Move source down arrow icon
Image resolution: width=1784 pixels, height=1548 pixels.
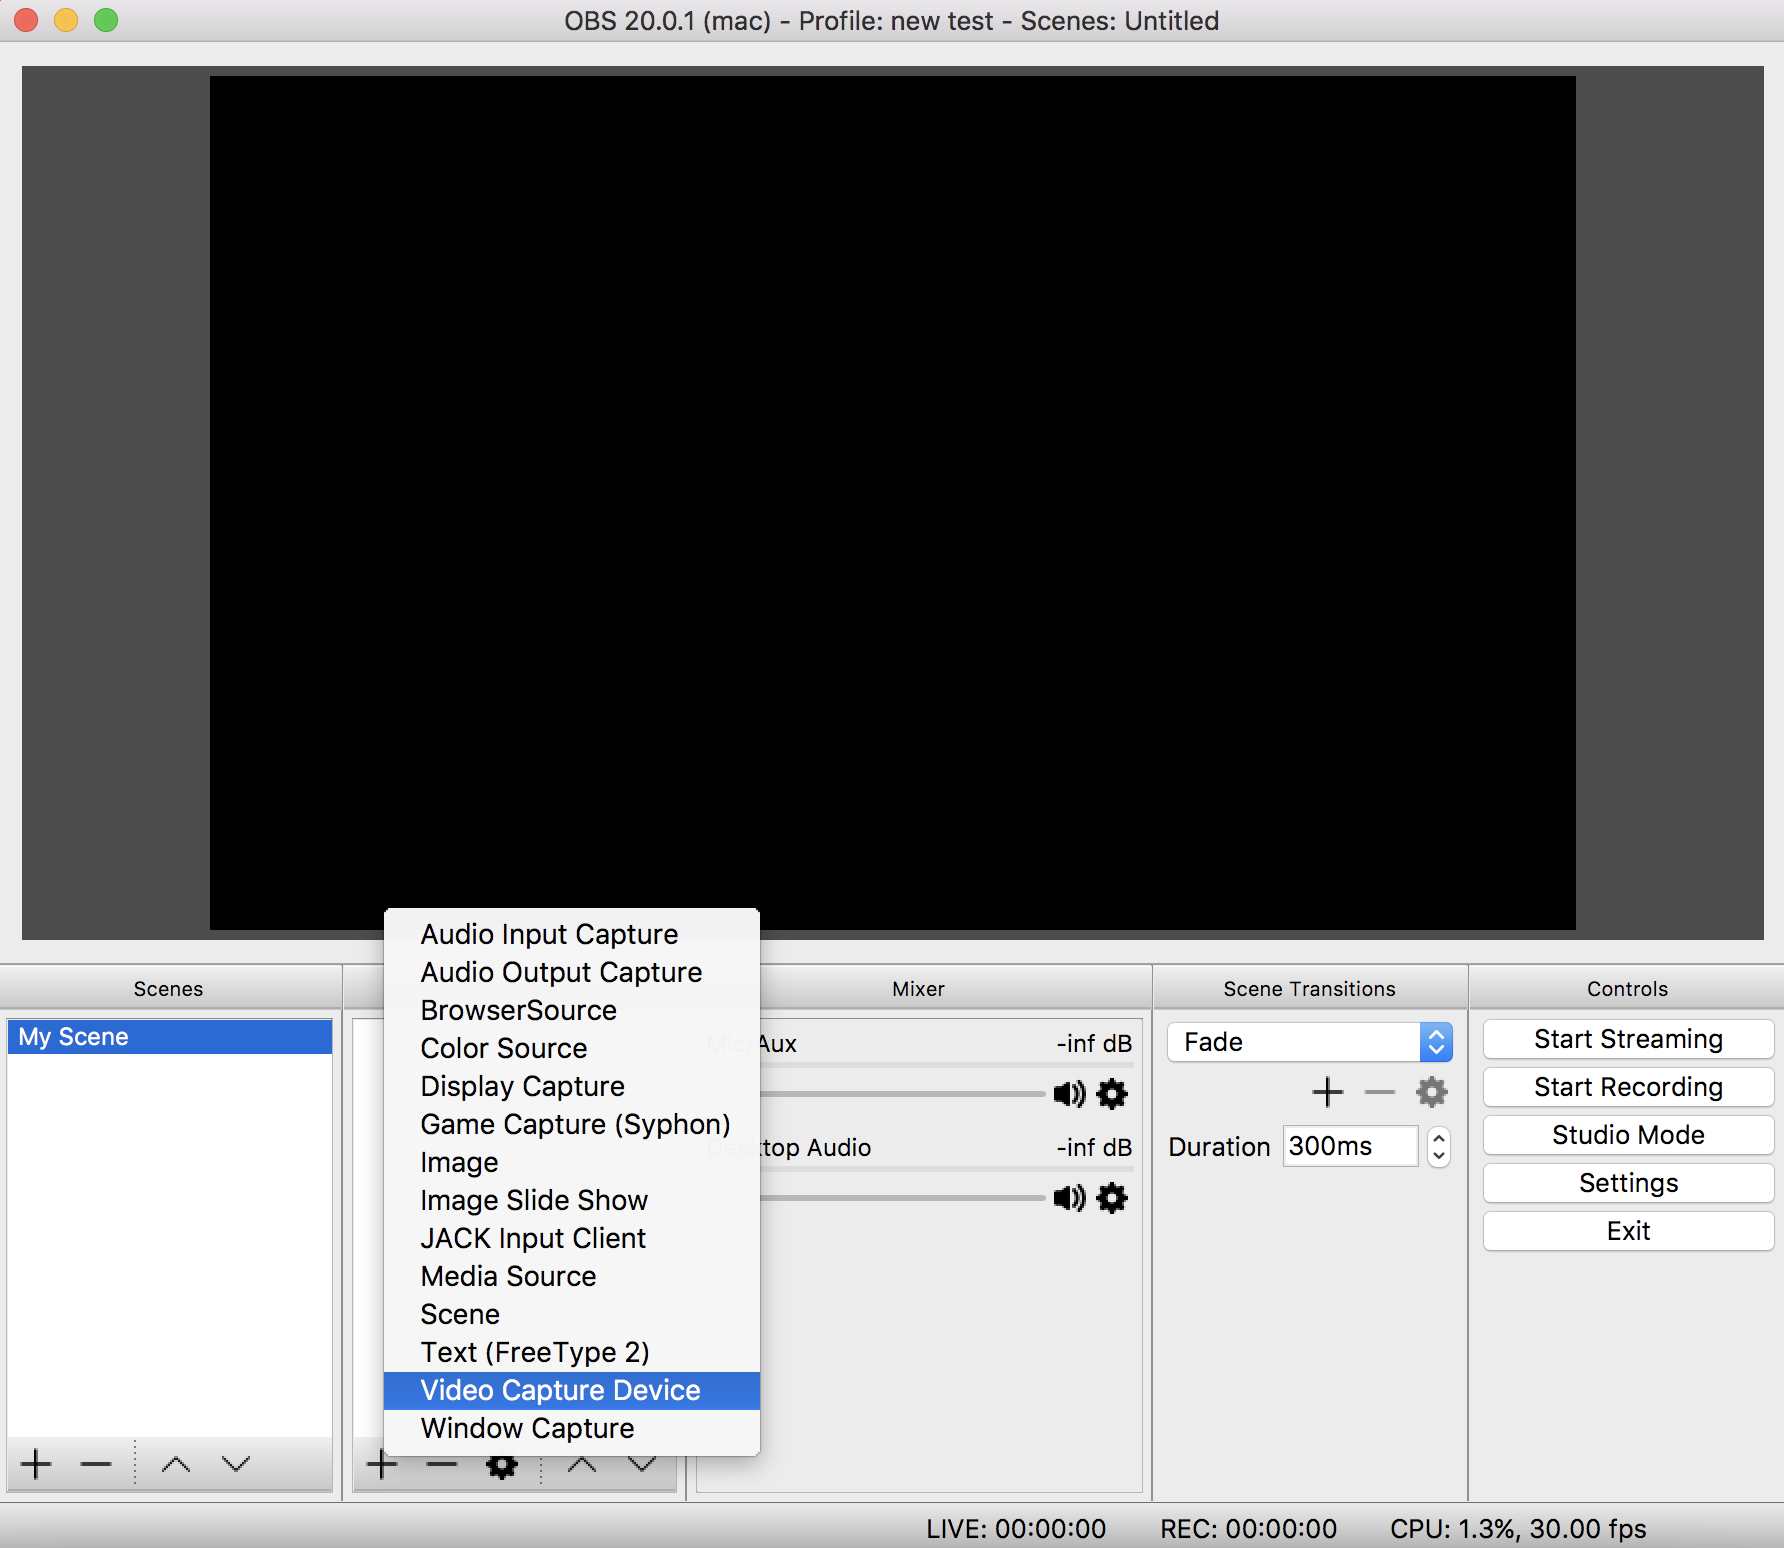click(x=642, y=1465)
